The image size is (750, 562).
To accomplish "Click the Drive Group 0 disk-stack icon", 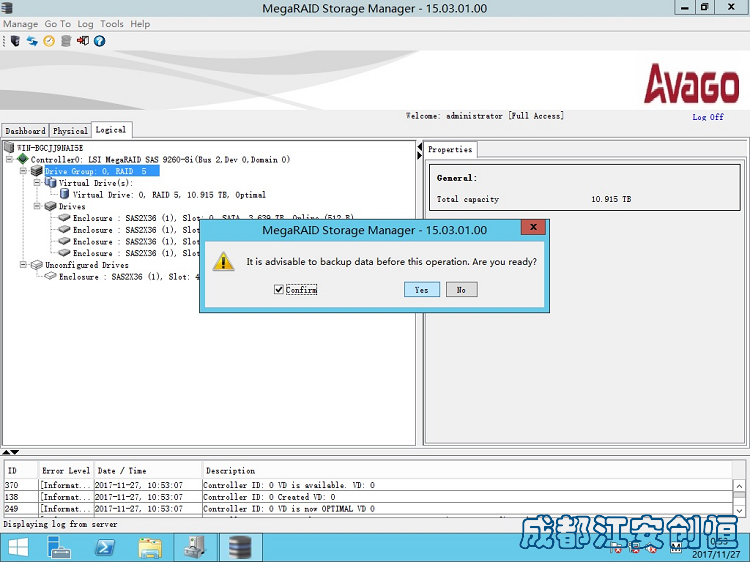I will tap(36, 171).
